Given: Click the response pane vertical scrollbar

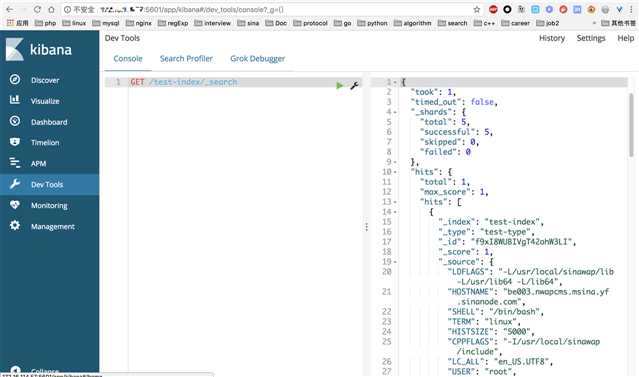Looking at the screenshot, I should [631, 125].
